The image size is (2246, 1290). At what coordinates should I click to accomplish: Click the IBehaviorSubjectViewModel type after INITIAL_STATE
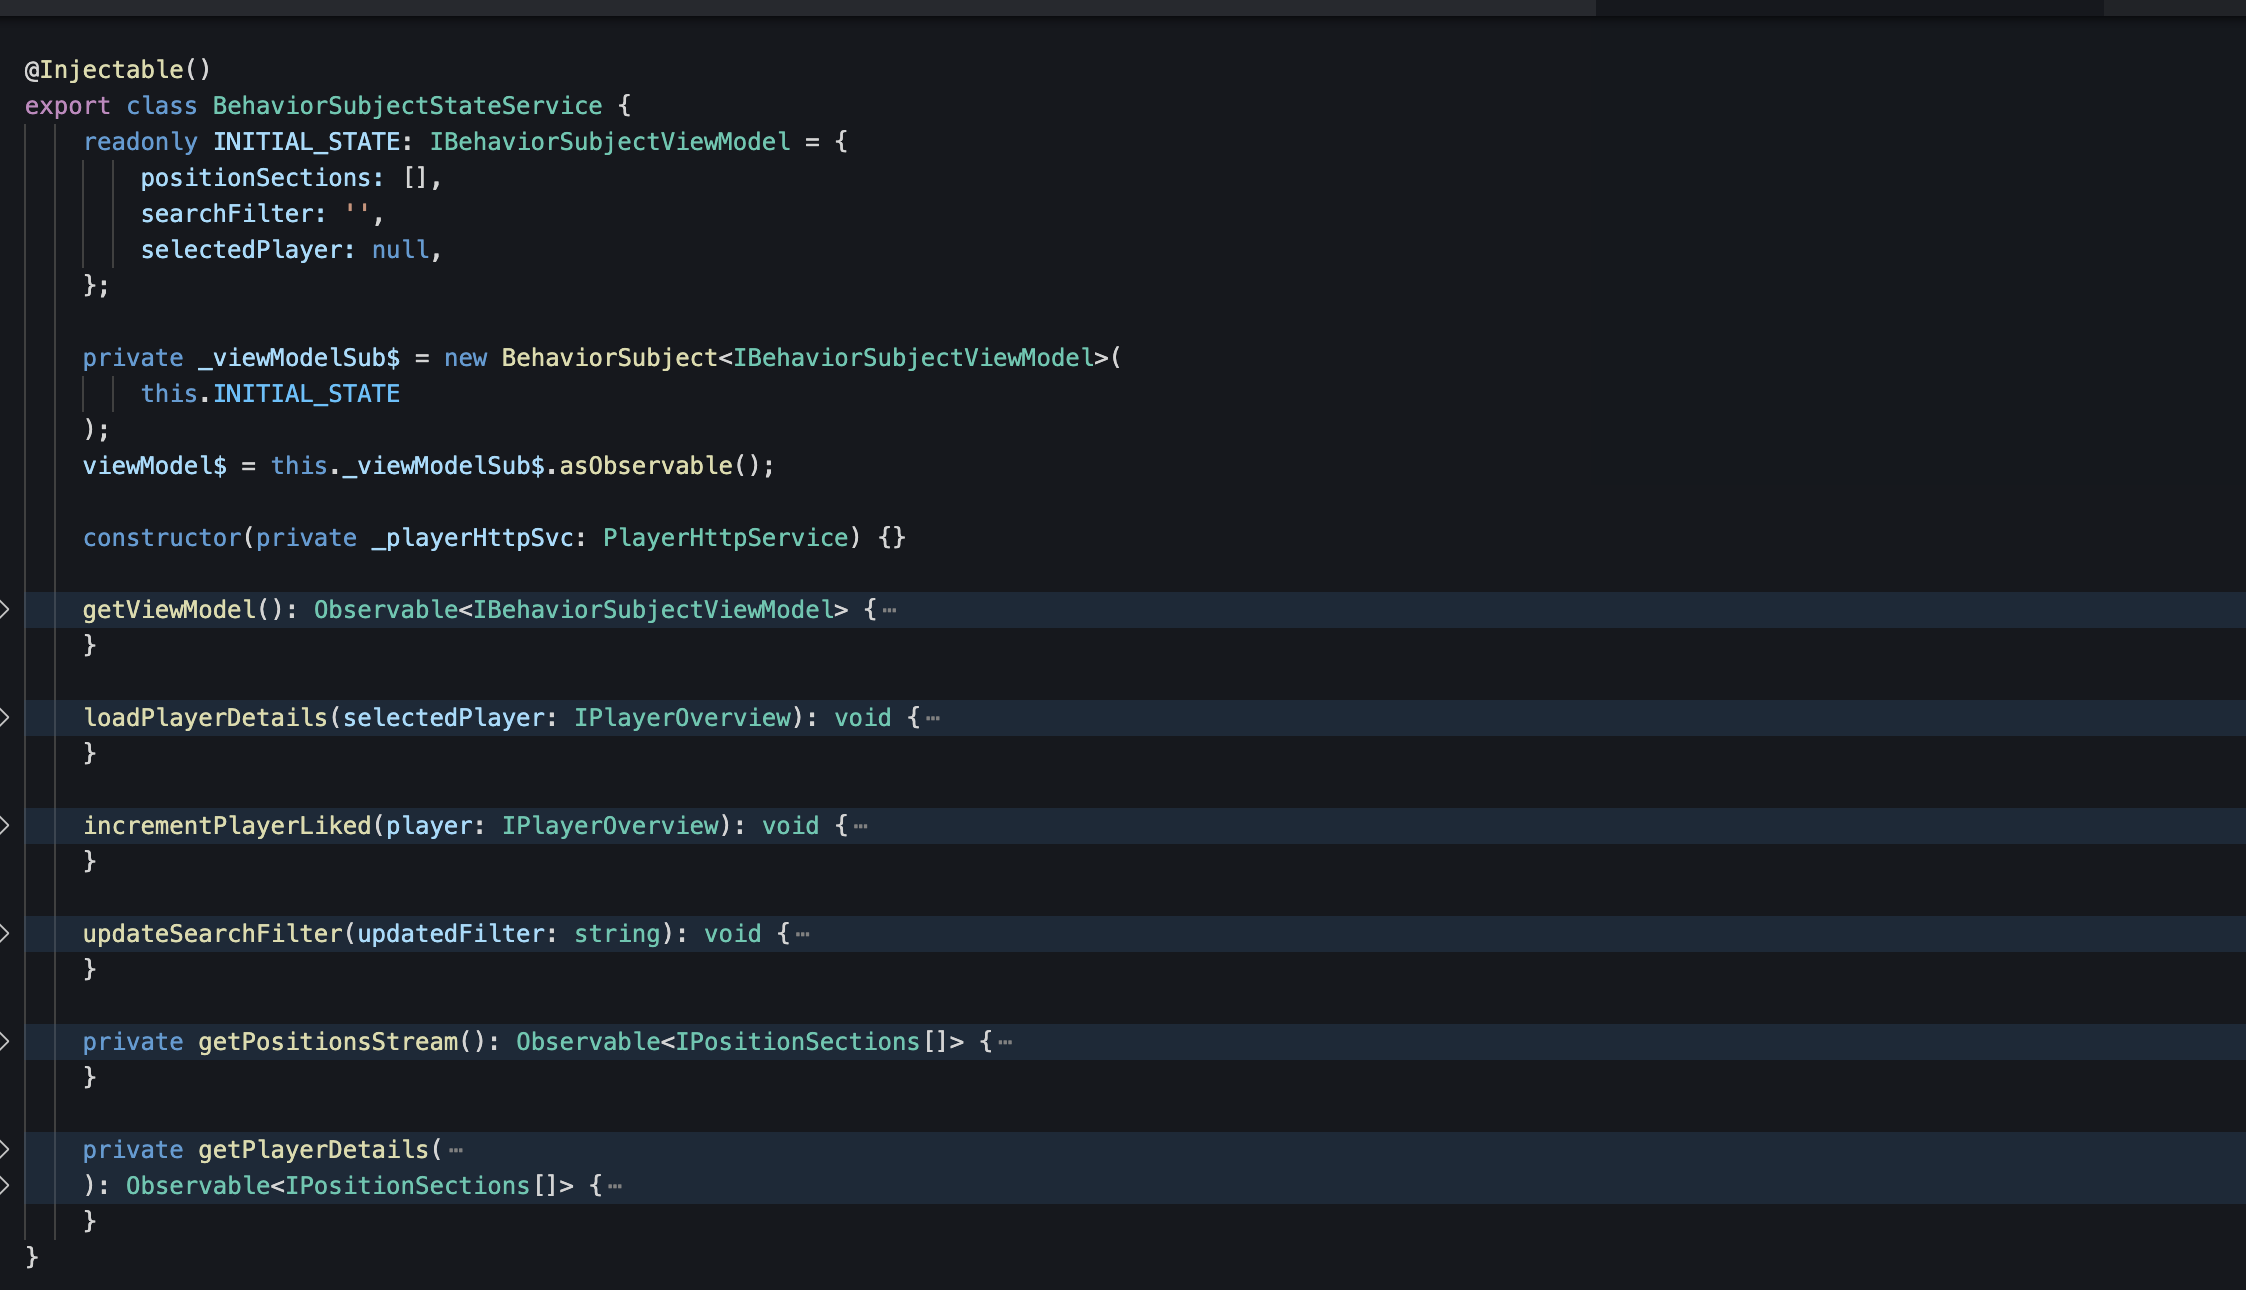tap(610, 141)
